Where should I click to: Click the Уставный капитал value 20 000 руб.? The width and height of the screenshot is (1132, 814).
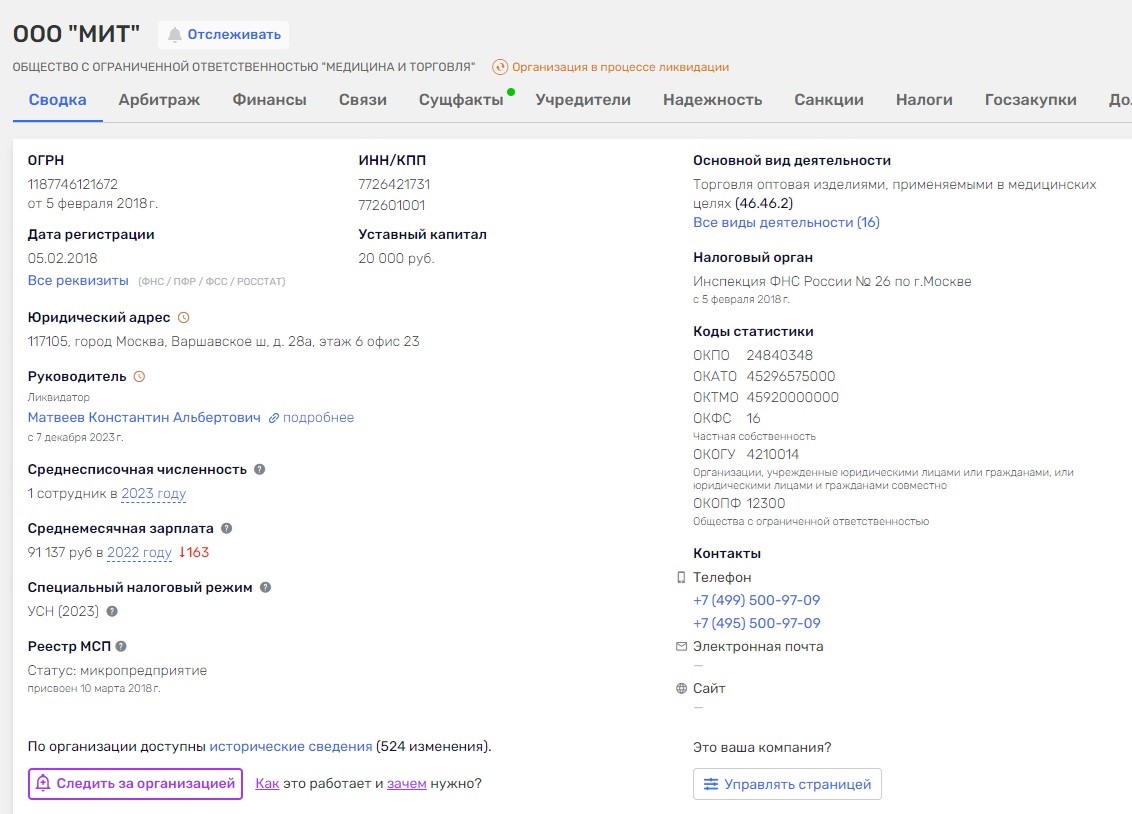pyautogui.click(x=396, y=258)
